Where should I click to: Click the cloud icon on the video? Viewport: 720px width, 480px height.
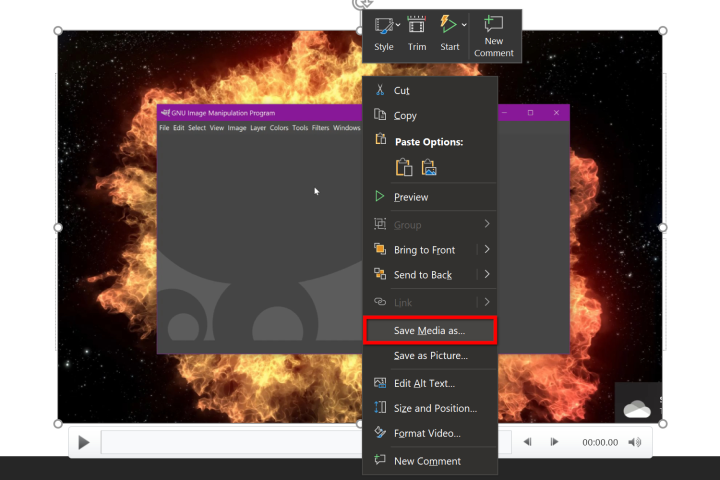637,408
